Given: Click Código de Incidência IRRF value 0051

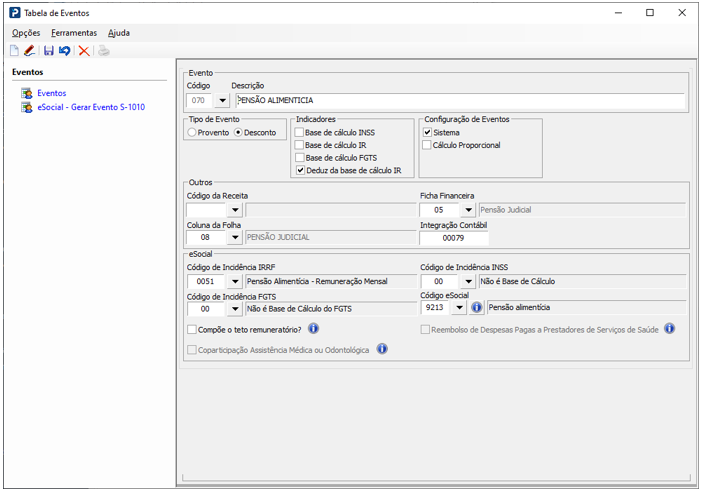Looking at the screenshot, I should click(205, 282).
